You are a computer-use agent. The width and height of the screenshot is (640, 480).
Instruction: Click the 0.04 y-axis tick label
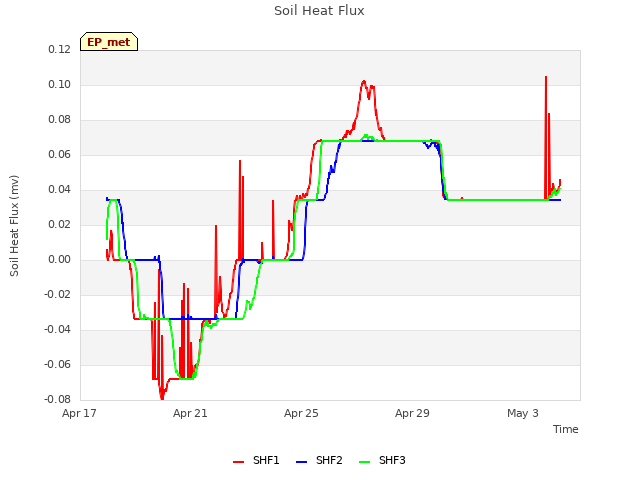point(60,190)
